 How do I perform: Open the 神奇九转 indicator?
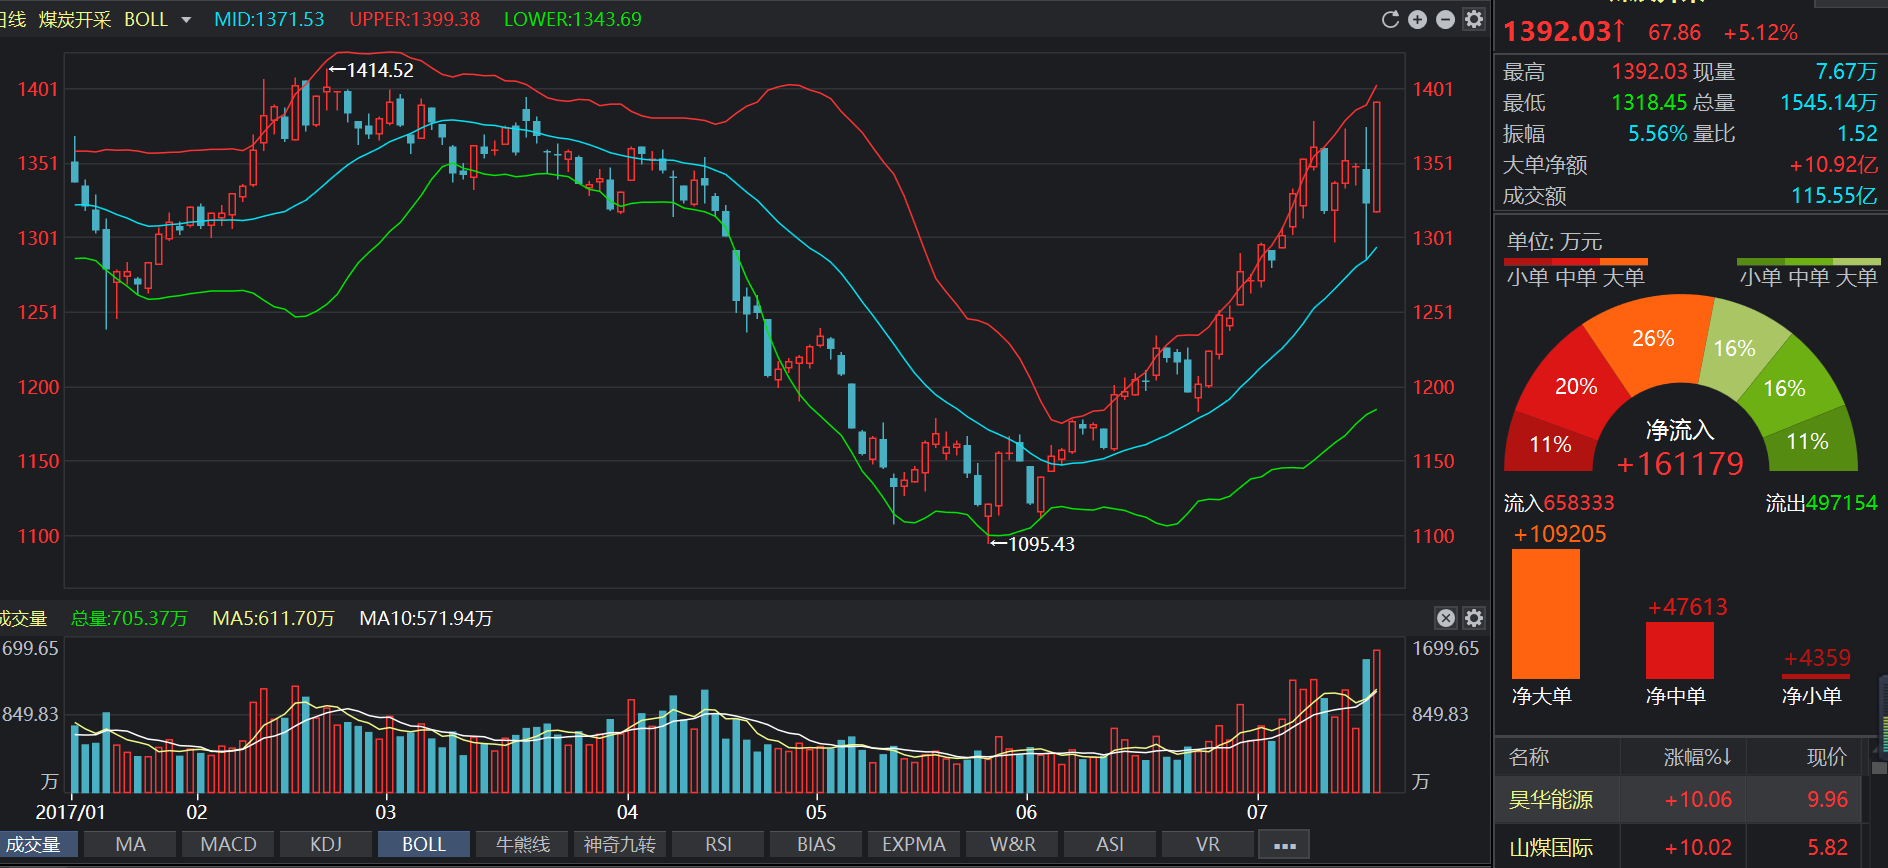coord(620,845)
